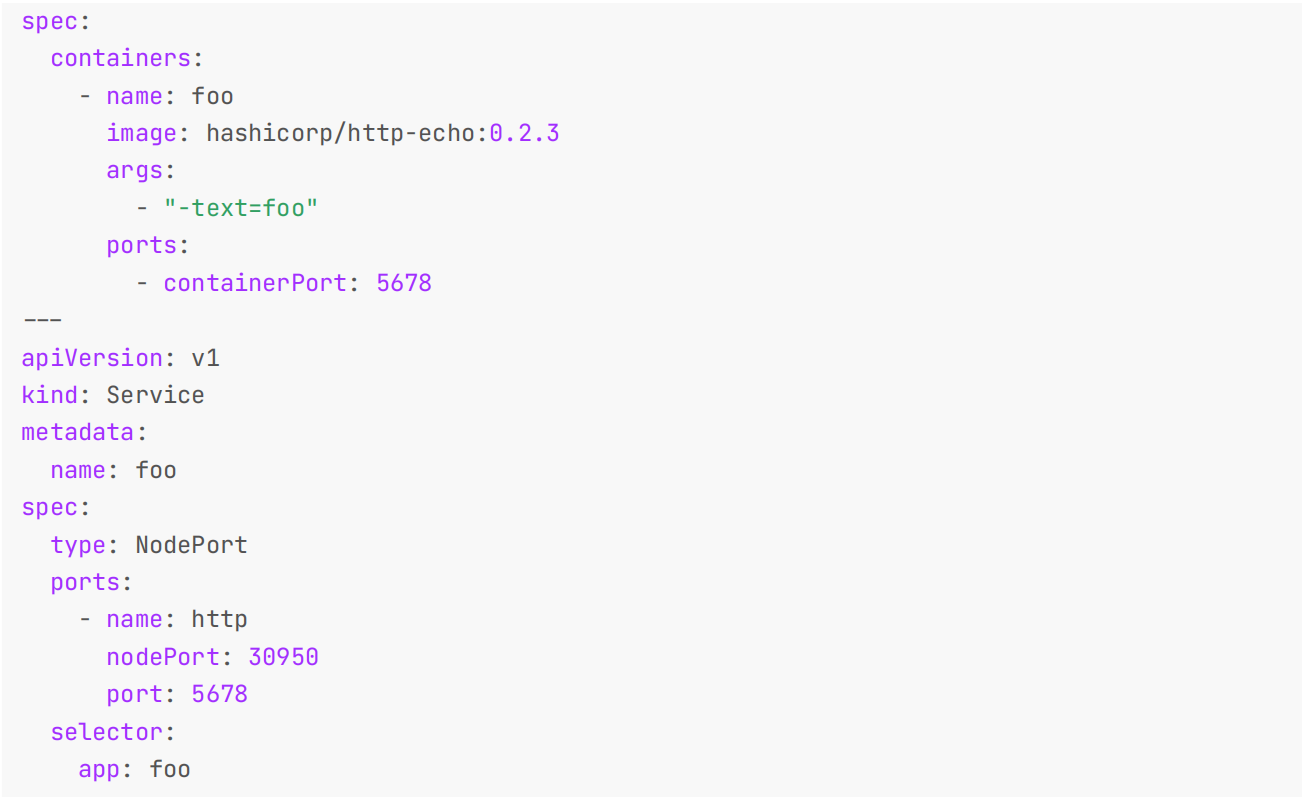Place cursor on "-text=foo" argument string

(x=241, y=208)
